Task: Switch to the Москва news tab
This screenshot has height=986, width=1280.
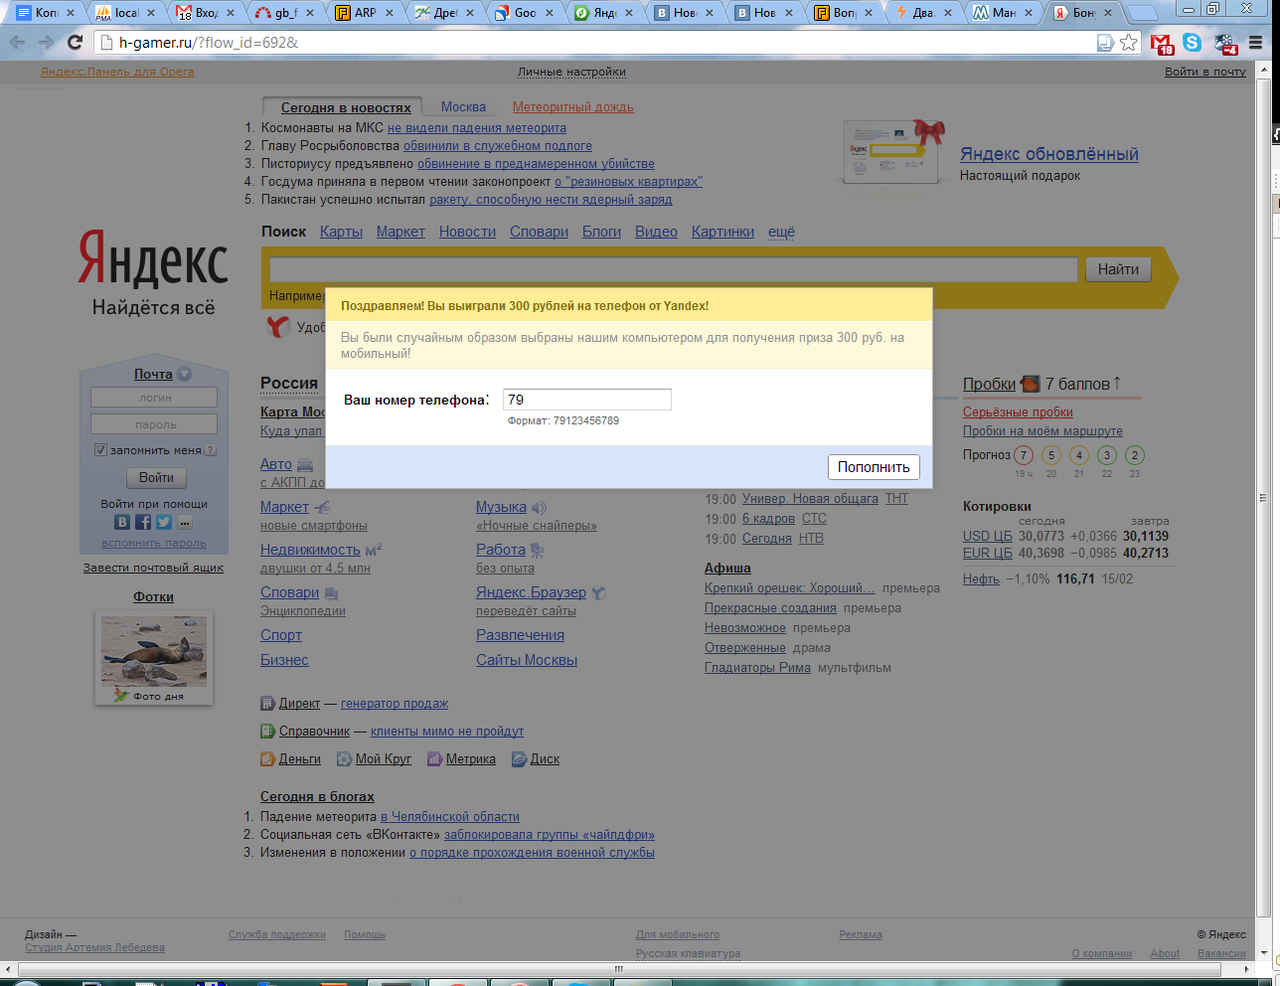Action: point(463,107)
